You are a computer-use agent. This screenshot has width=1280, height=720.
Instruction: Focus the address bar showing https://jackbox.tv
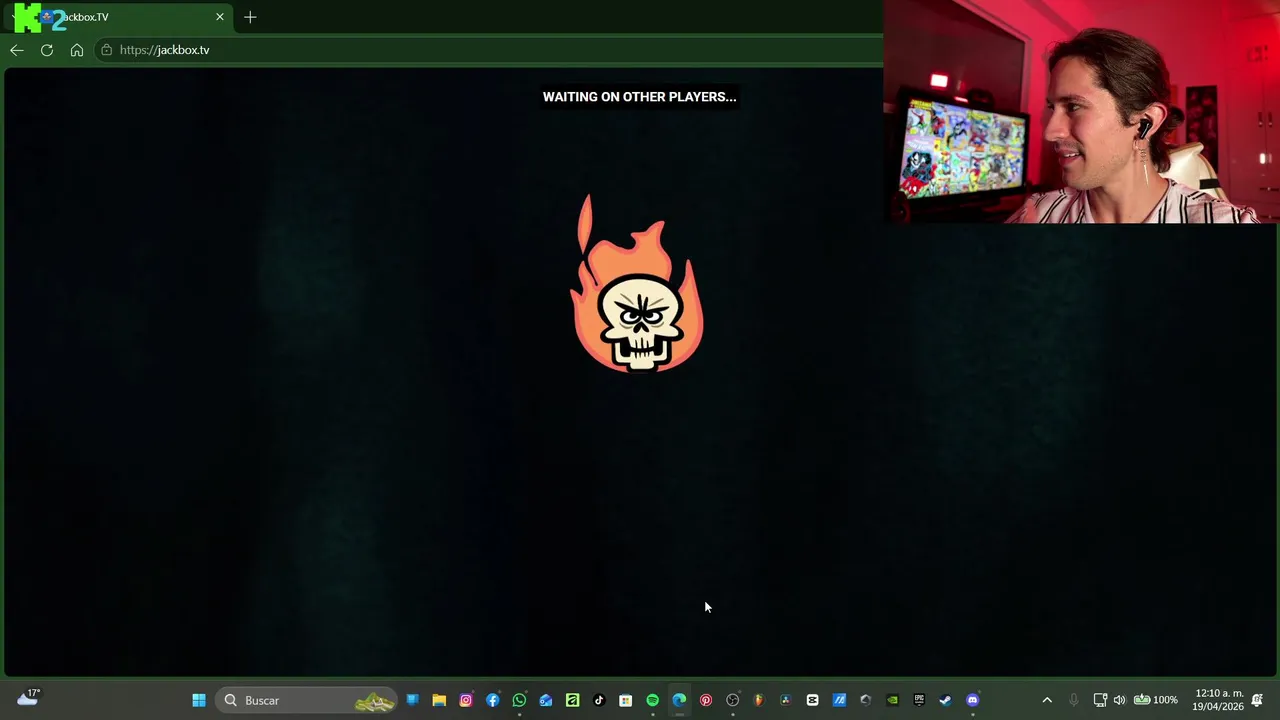[490, 50]
